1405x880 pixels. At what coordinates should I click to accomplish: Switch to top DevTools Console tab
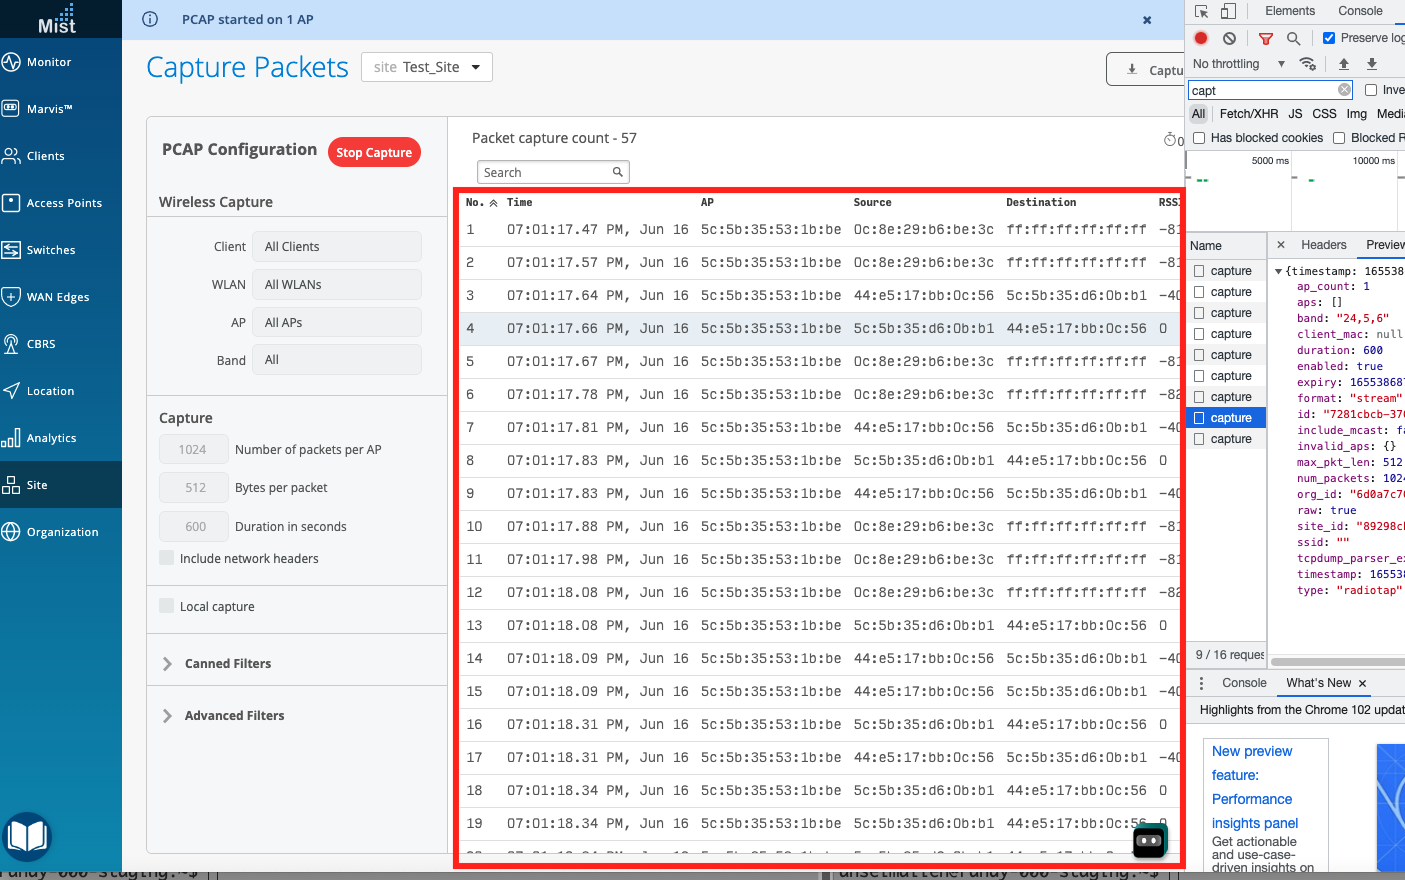coord(1360,11)
